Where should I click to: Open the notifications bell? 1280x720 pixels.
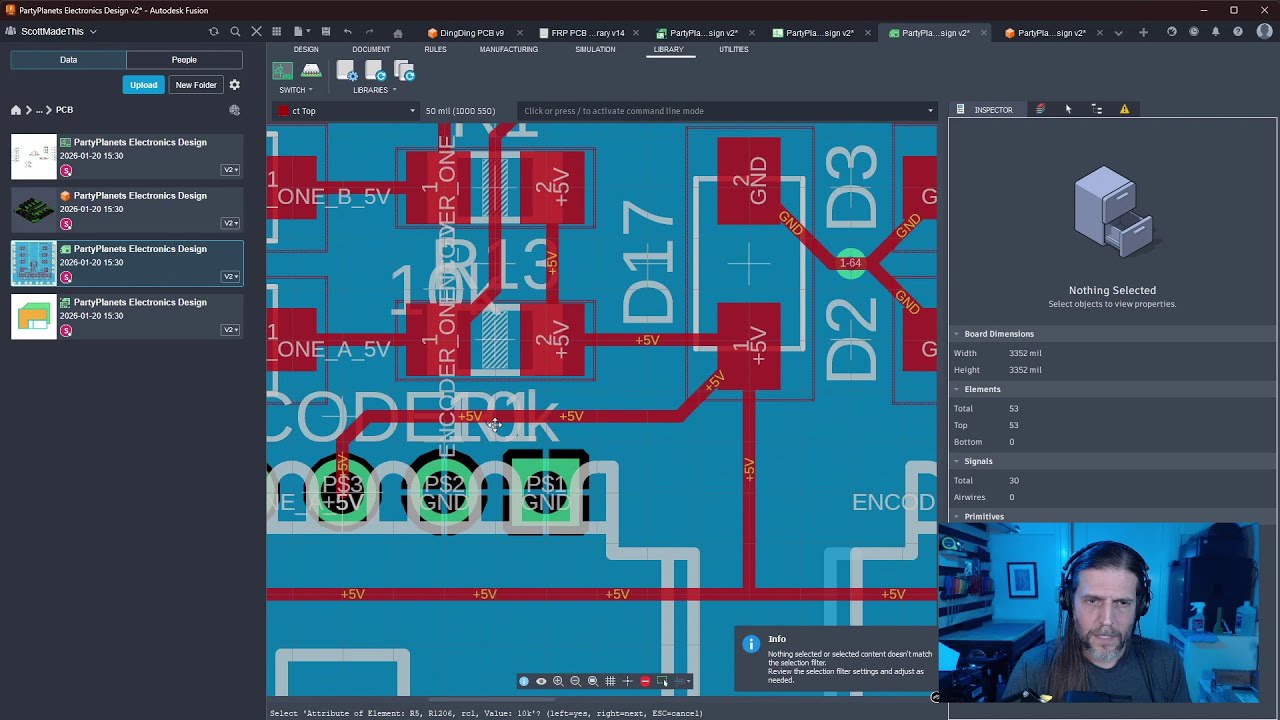1216,32
